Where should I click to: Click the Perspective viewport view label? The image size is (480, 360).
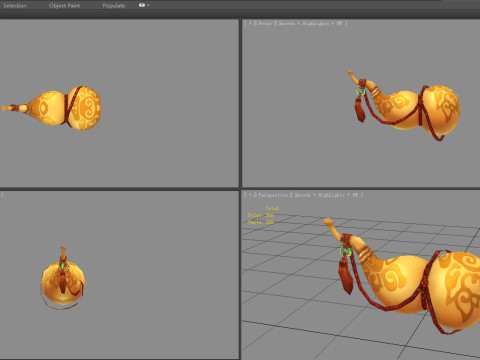[273, 195]
